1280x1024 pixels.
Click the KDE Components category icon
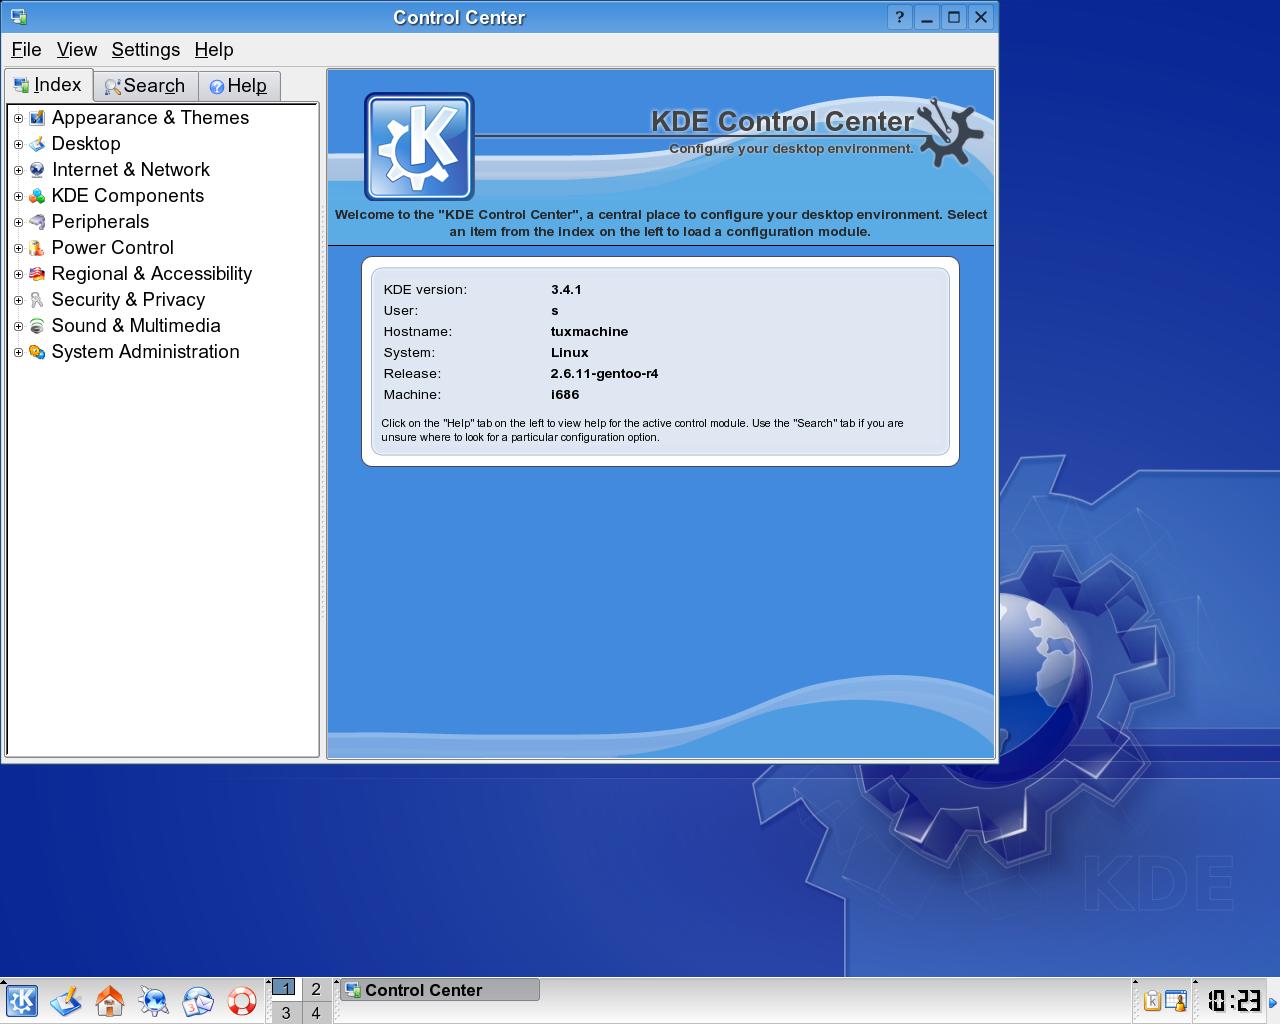37,196
